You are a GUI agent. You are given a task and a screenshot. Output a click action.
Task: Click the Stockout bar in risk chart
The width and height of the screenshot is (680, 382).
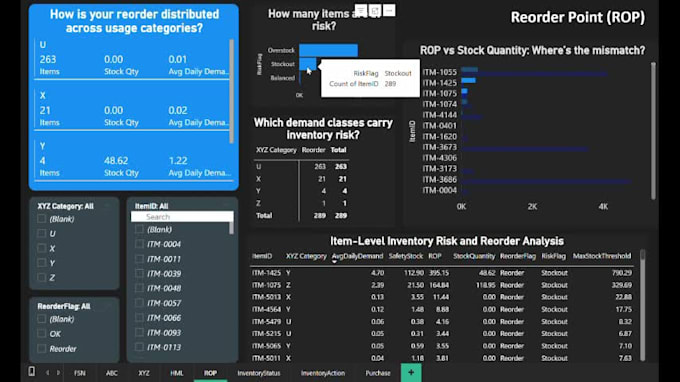click(307, 64)
